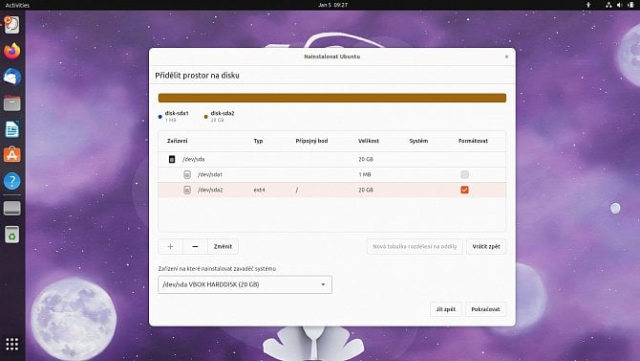Open the Files manager dock icon
Screen dimensions: 640x361
[12, 103]
